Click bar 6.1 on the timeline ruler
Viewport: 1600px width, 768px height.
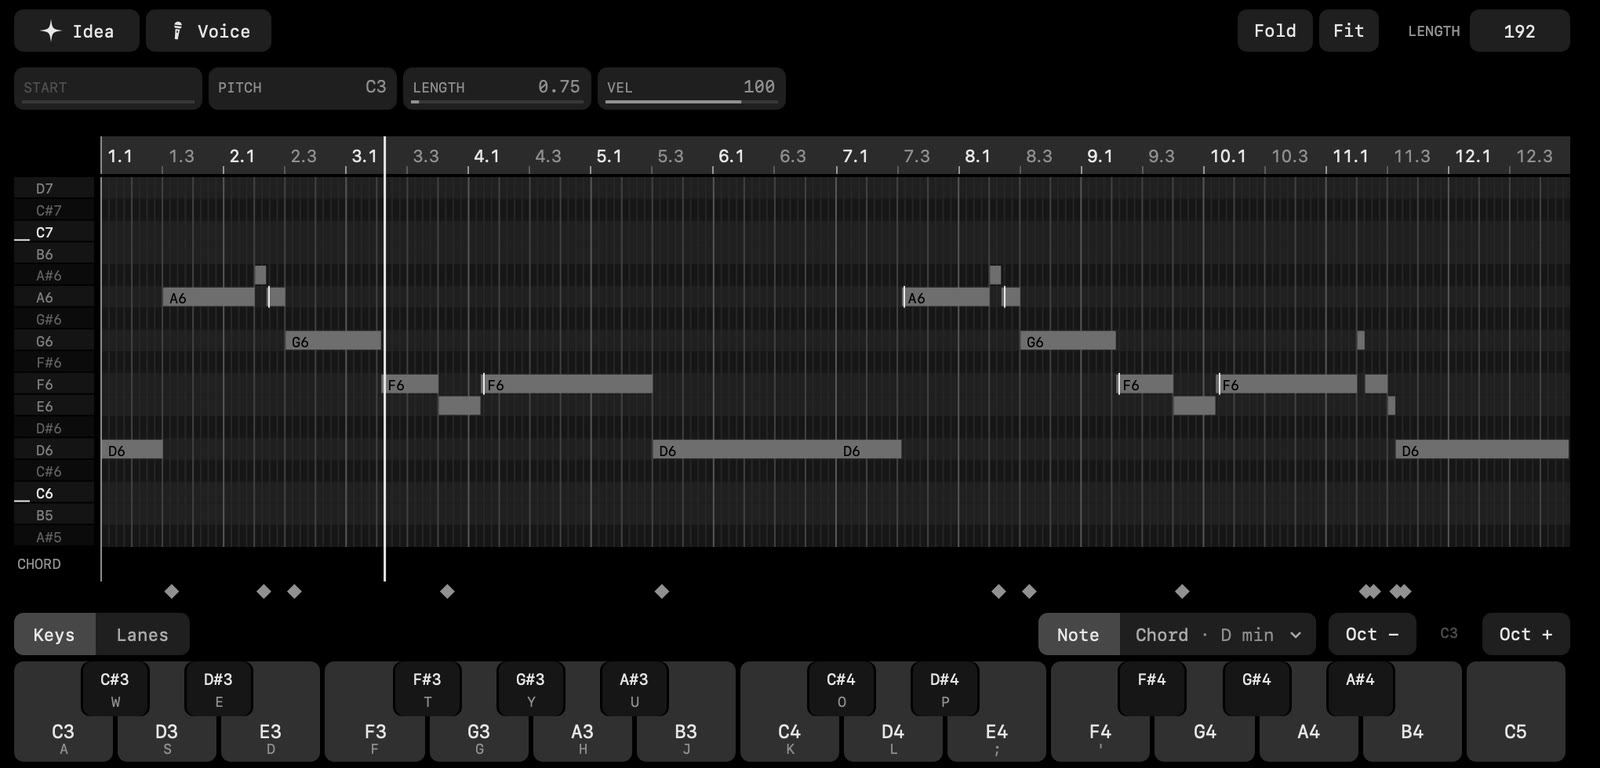point(731,156)
